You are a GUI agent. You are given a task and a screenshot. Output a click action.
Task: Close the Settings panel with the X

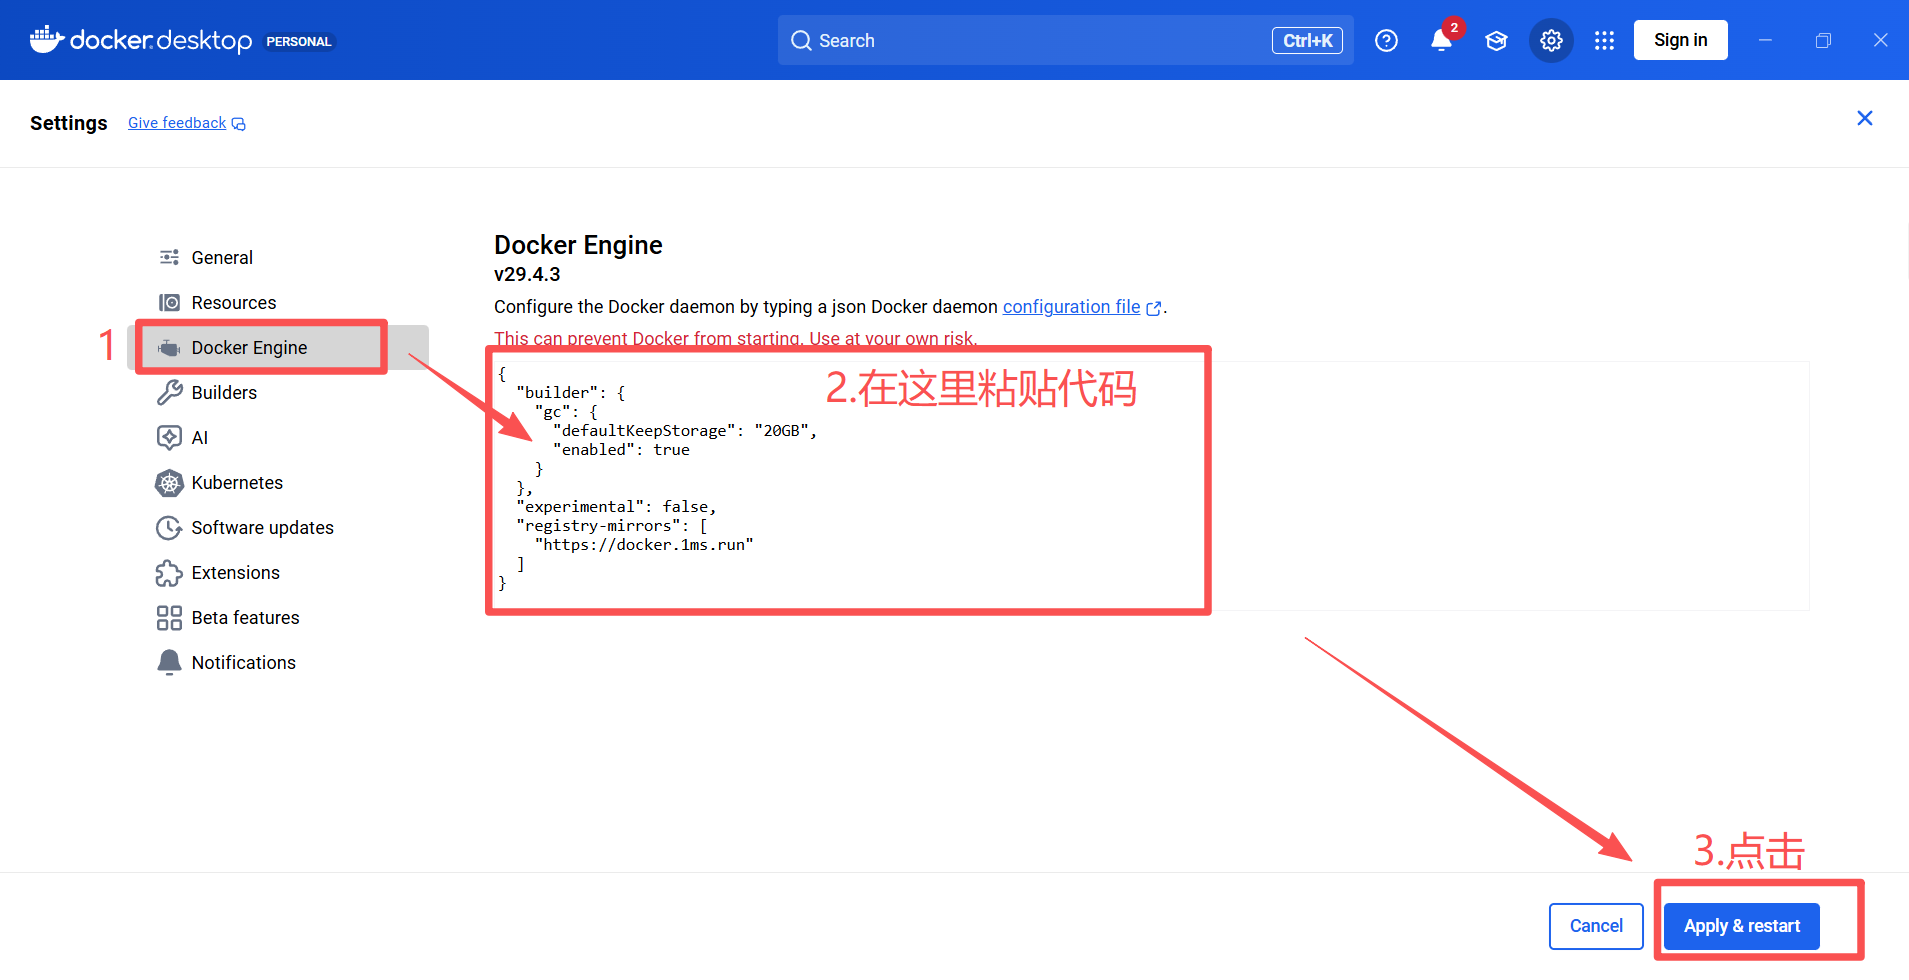tap(1864, 118)
